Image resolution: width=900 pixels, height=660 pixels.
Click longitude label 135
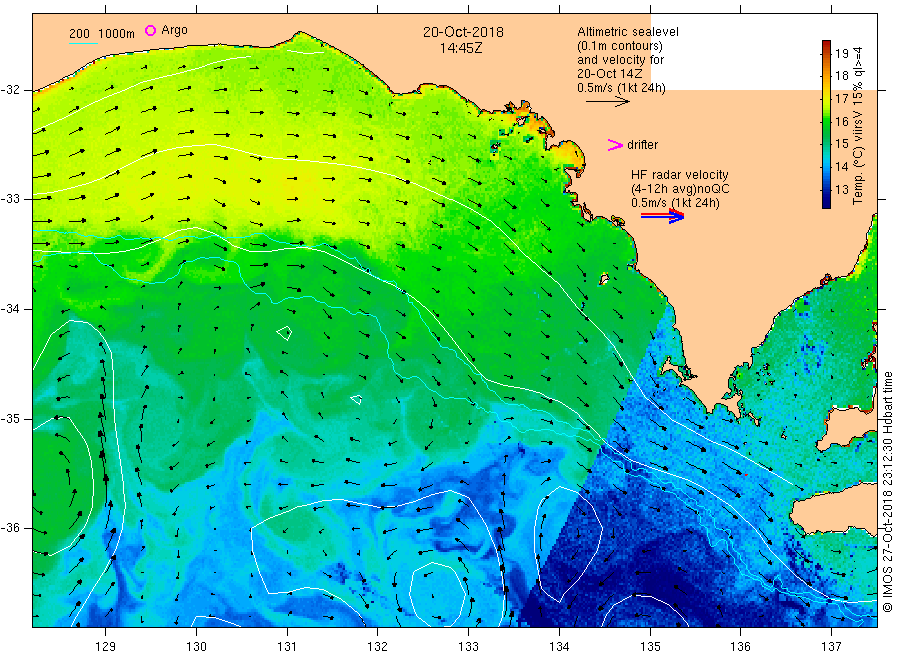(650, 647)
